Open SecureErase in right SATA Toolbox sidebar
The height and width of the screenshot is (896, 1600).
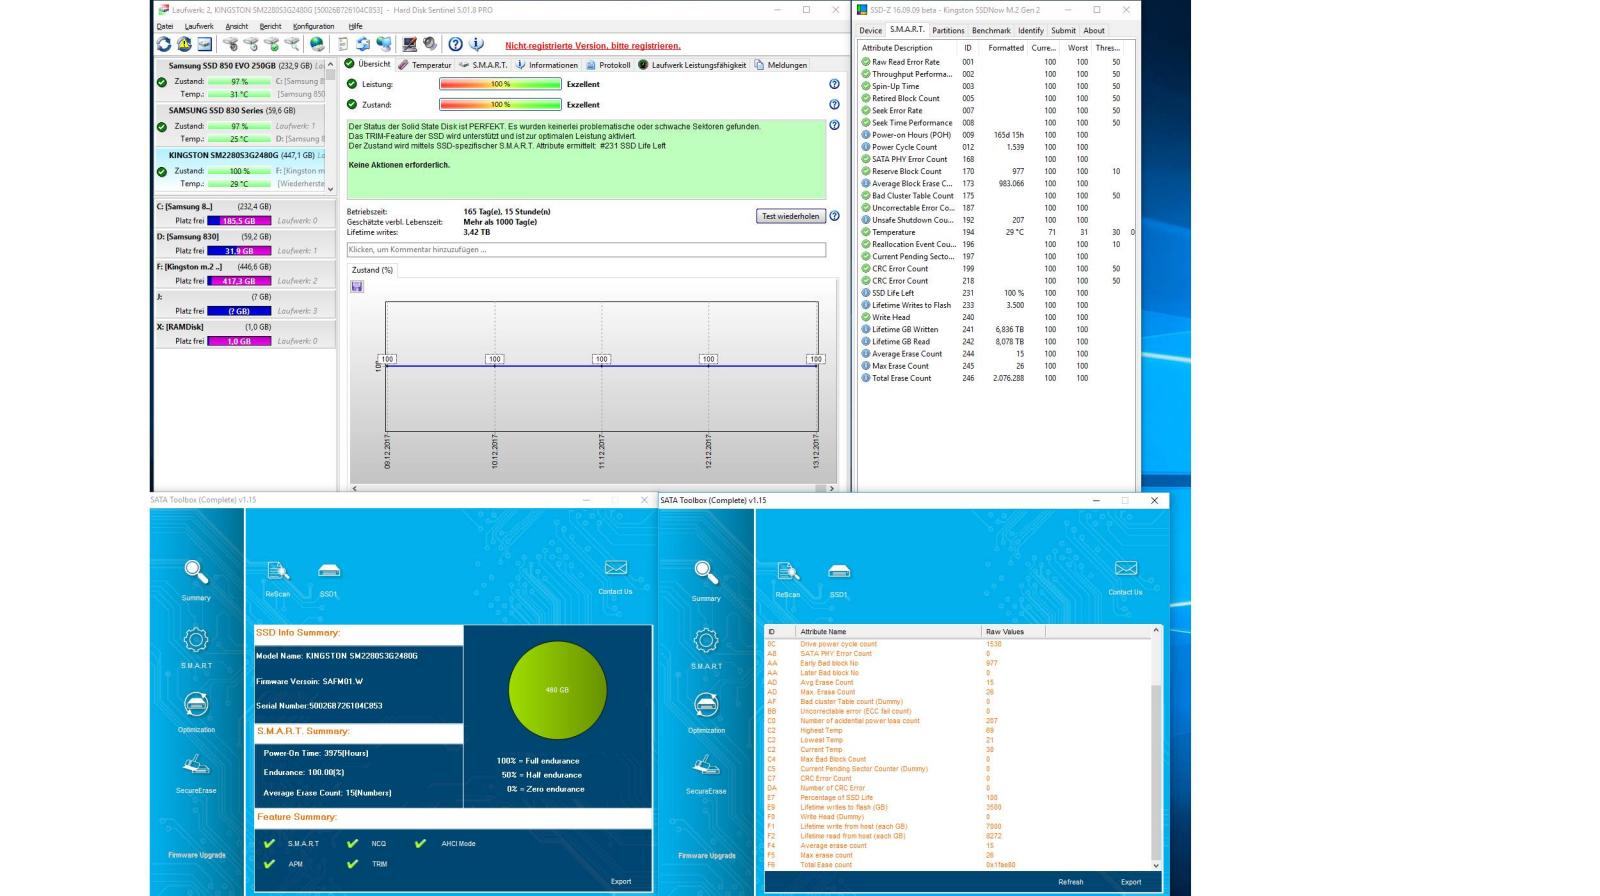[706, 774]
